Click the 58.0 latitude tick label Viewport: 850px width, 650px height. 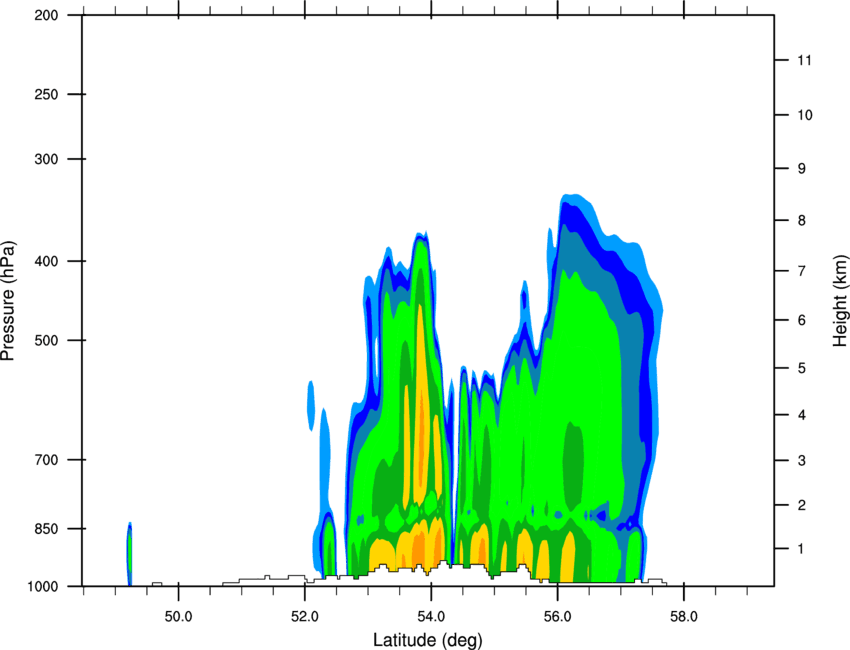tap(684, 617)
